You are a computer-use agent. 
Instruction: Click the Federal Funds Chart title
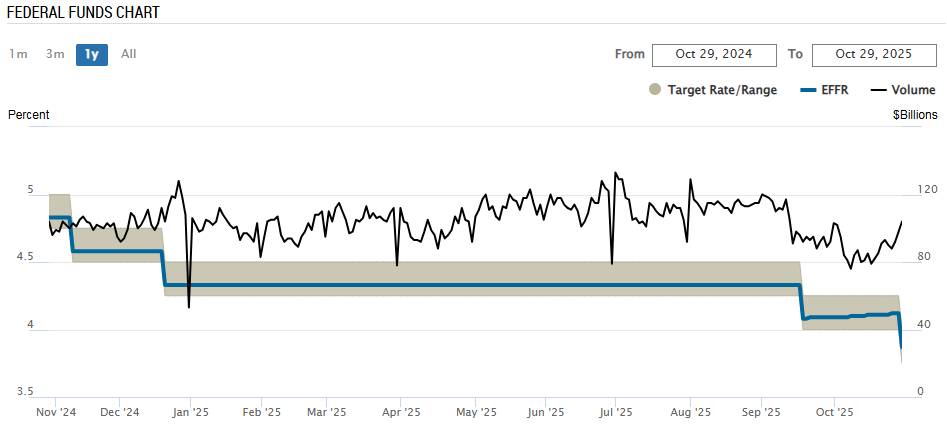point(83,12)
